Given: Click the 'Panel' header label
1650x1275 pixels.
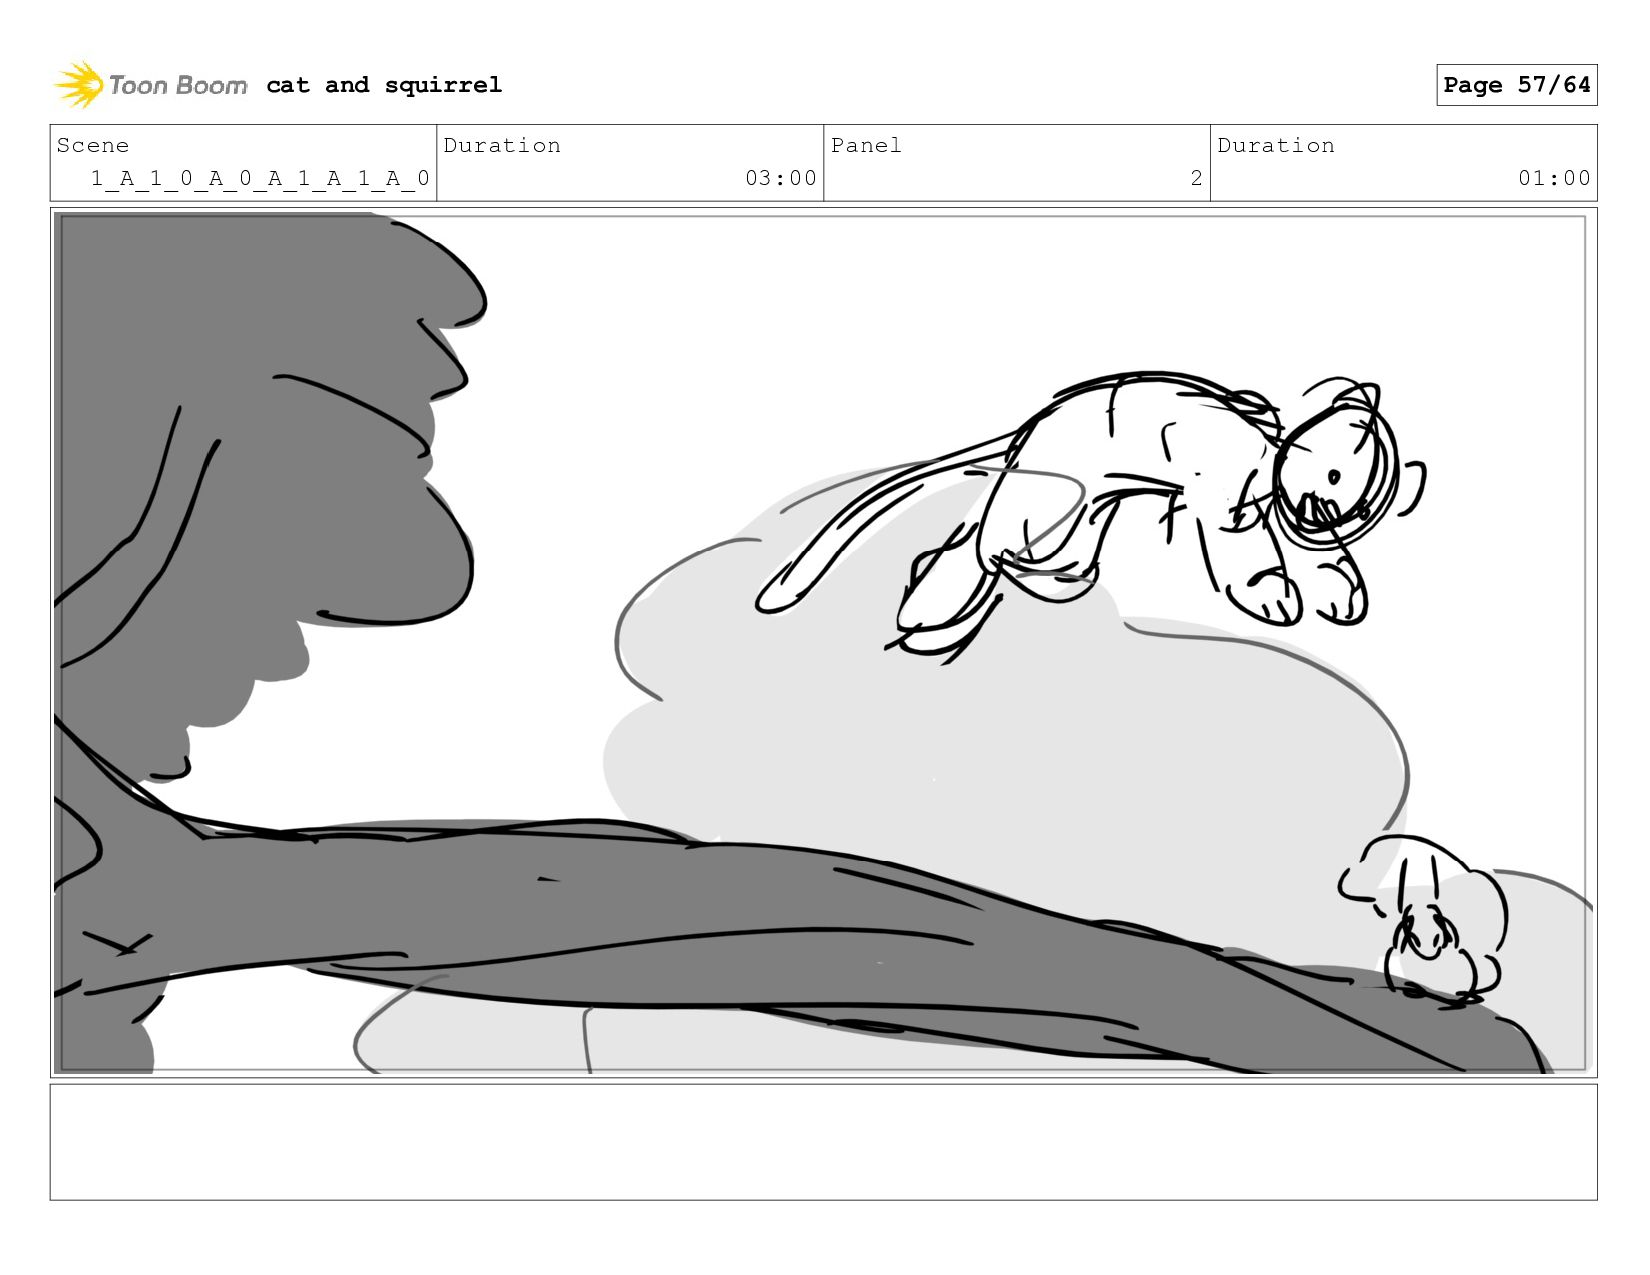Looking at the screenshot, I should coord(866,145).
